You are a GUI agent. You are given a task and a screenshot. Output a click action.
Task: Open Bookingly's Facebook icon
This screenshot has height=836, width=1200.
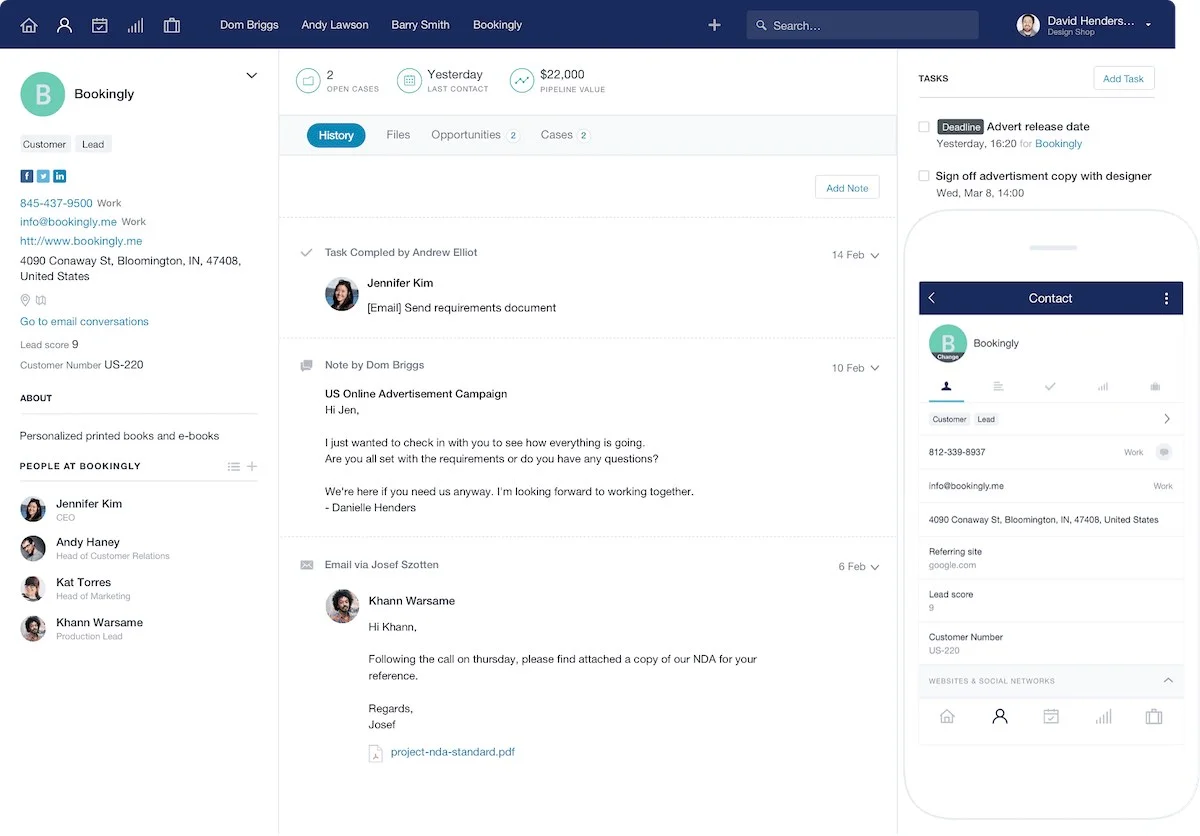(26, 176)
